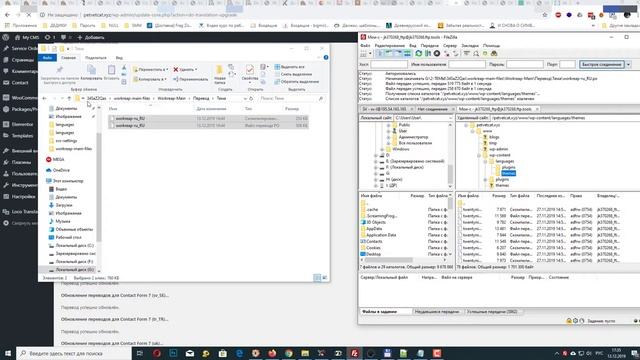
Task: Toggle remote directory tree display in FileZilla
Action: tap(398, 53)
